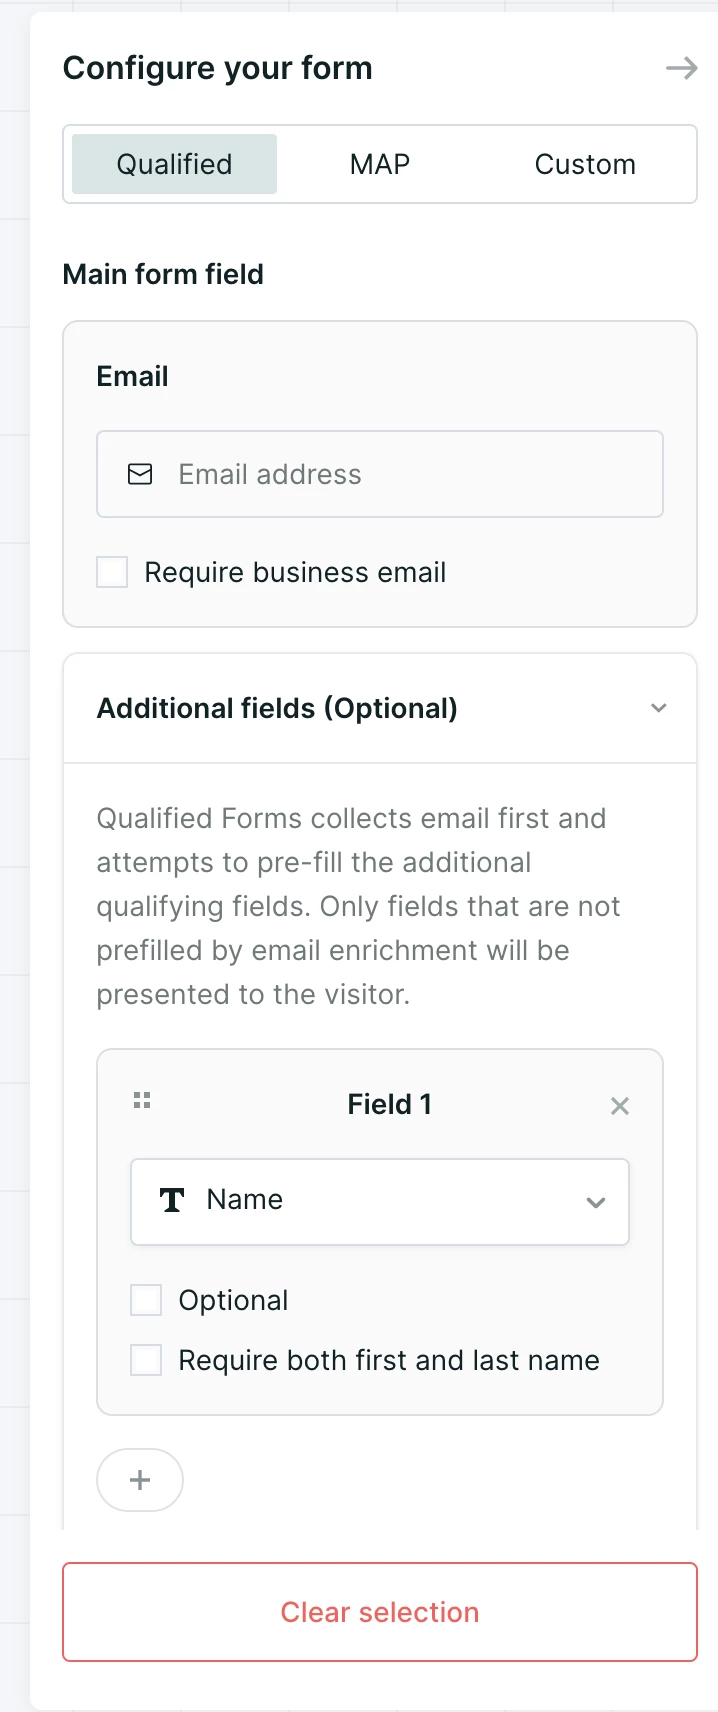The image size is (718, 1712).
Task: Select the Qualified tab
Action: 174,164
